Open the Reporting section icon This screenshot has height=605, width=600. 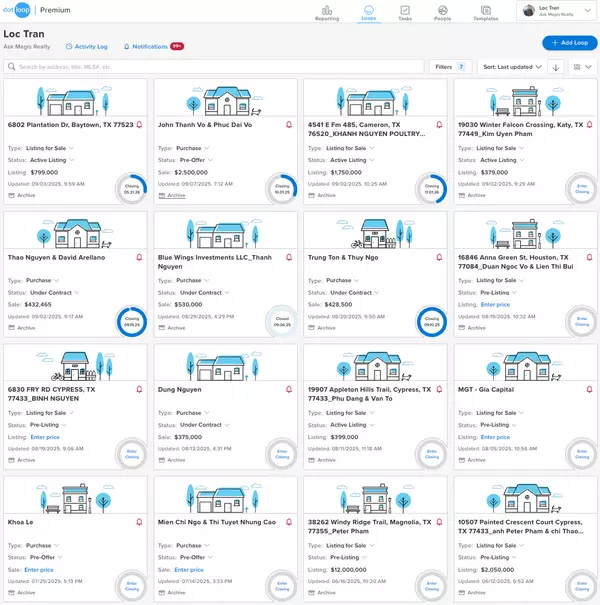click(x=326, y=10)
